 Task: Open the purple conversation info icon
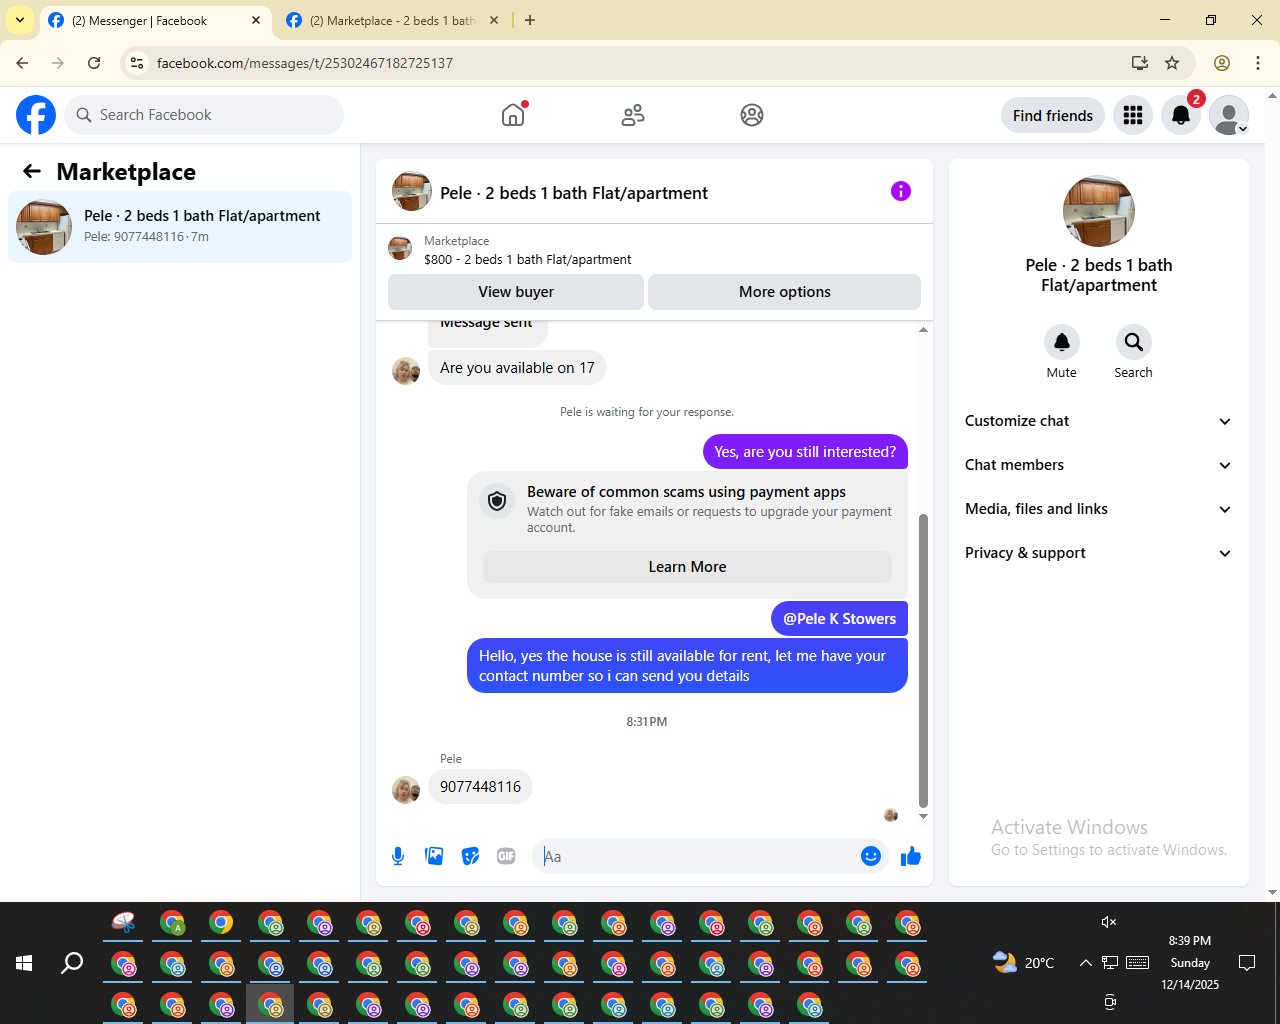tap(901, 191)
